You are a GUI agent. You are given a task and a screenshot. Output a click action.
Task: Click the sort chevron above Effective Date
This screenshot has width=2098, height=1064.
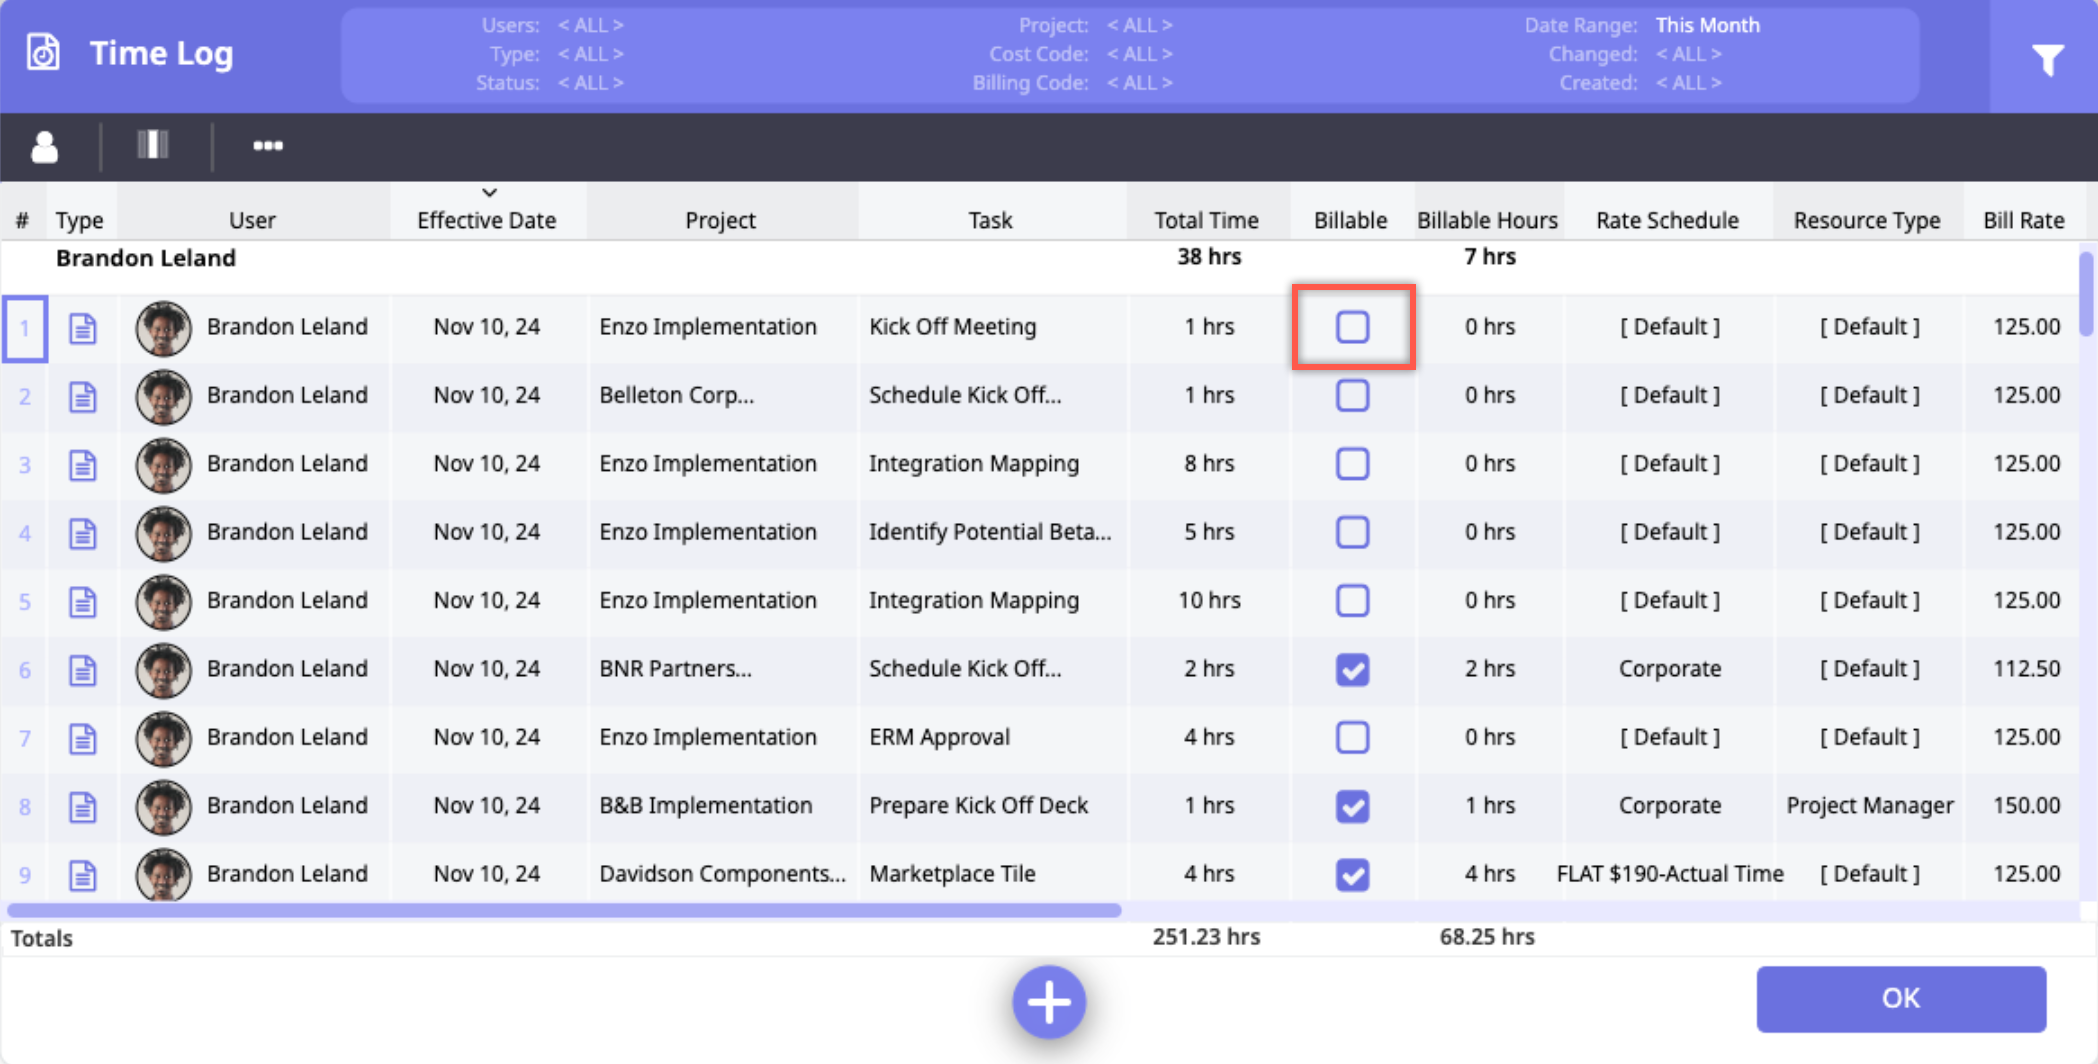click(489, 192)
